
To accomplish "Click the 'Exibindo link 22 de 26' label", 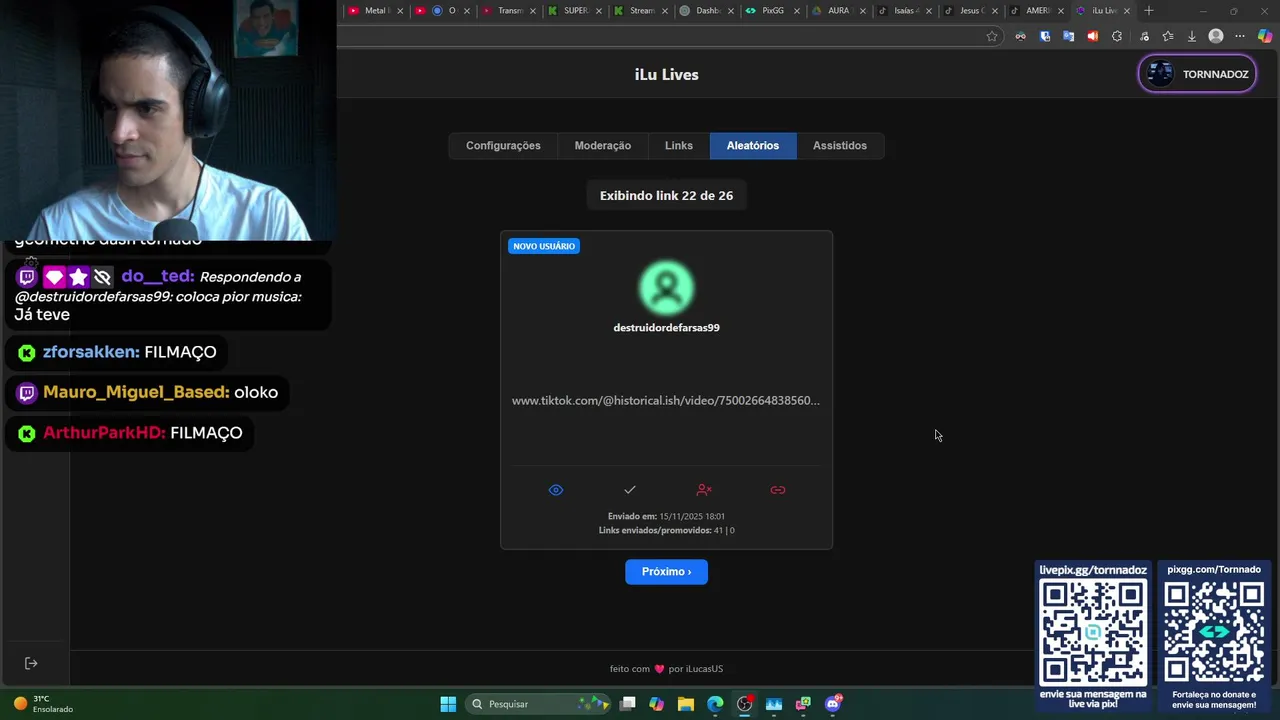I will tap(666, 196).
